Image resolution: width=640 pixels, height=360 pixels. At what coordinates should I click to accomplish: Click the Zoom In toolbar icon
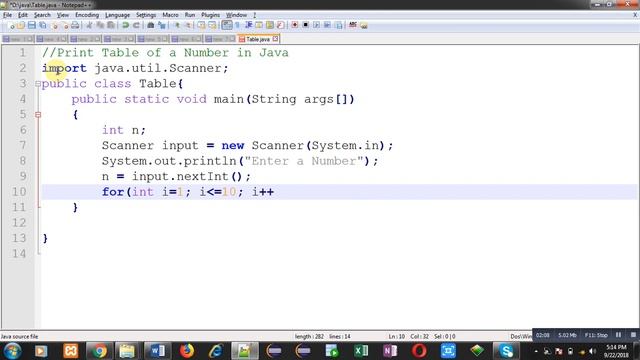tap(177, 25)
